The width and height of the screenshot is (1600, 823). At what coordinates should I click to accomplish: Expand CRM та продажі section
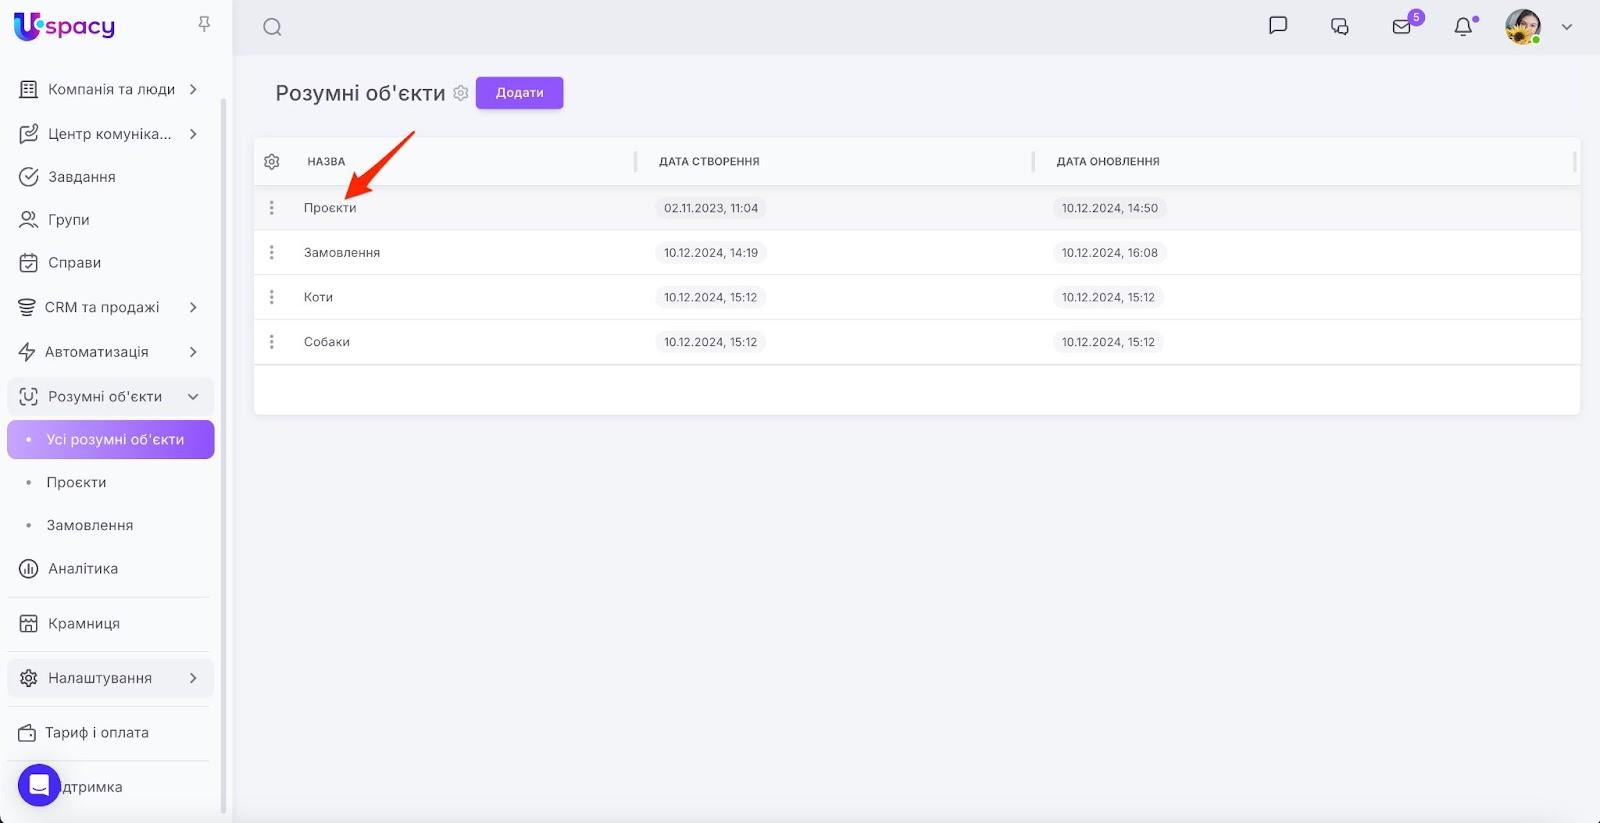pyautogui.click(x=193, y=307)
